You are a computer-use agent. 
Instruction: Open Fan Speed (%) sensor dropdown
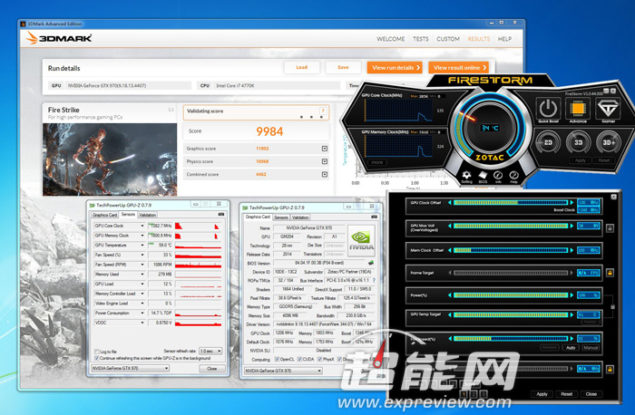click(142, 255)
